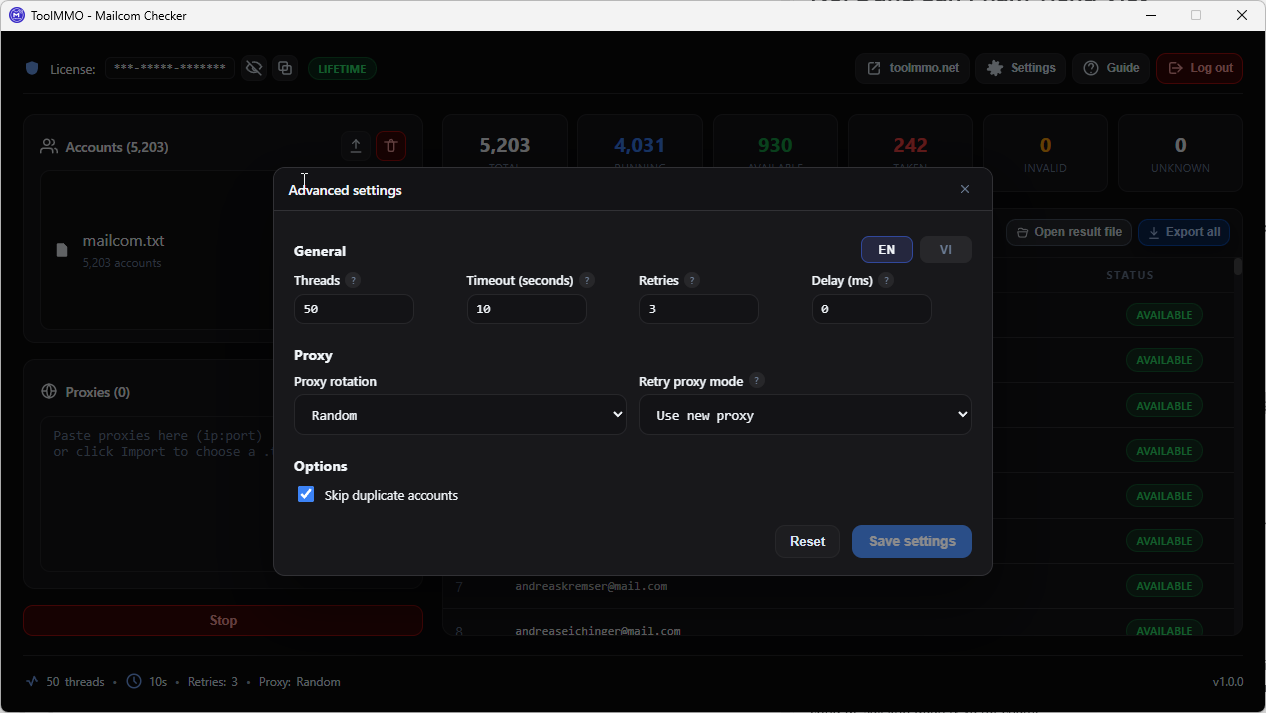The width and height of the screenshot is (1266, 713).
Task: Click the Retries input field
Action: (699, 309)
